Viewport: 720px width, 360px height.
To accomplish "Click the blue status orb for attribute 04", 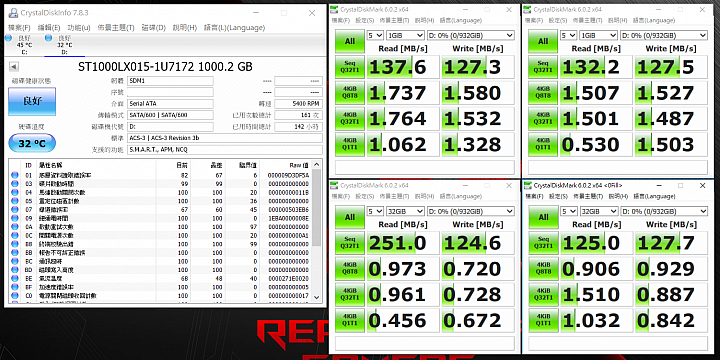I will coord(15,192).
